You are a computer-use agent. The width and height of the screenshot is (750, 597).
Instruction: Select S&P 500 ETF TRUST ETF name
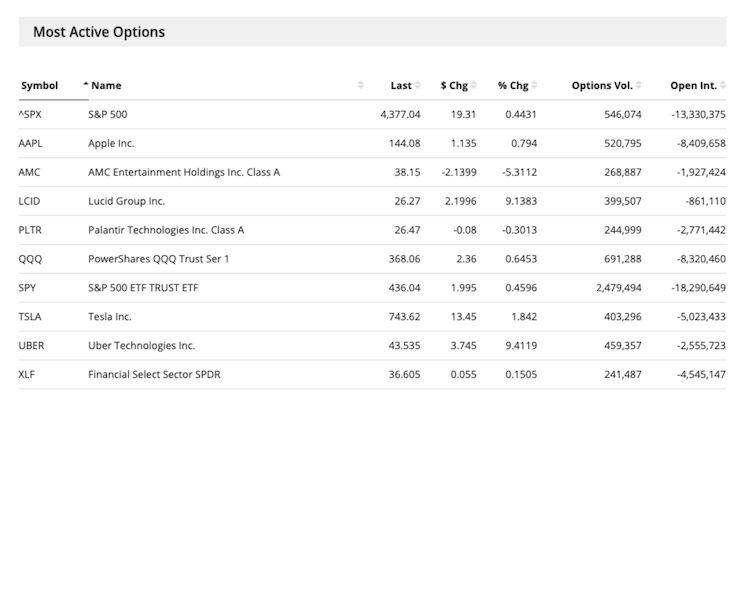click(x=143, y=288)
